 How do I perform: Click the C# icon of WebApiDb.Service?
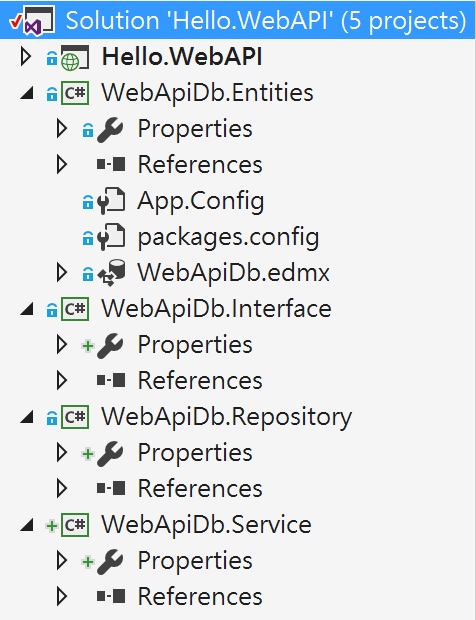(75, 525)
